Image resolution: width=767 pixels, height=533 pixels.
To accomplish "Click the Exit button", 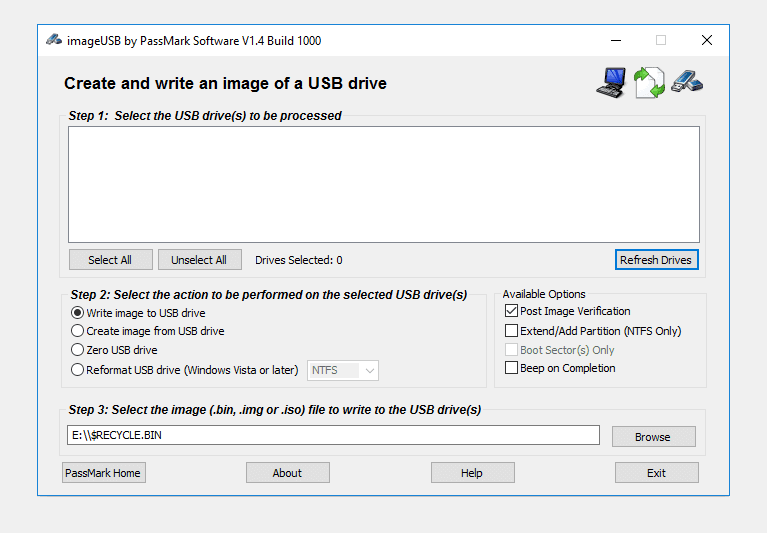I will pyautogui.click(x=656, y=473).
